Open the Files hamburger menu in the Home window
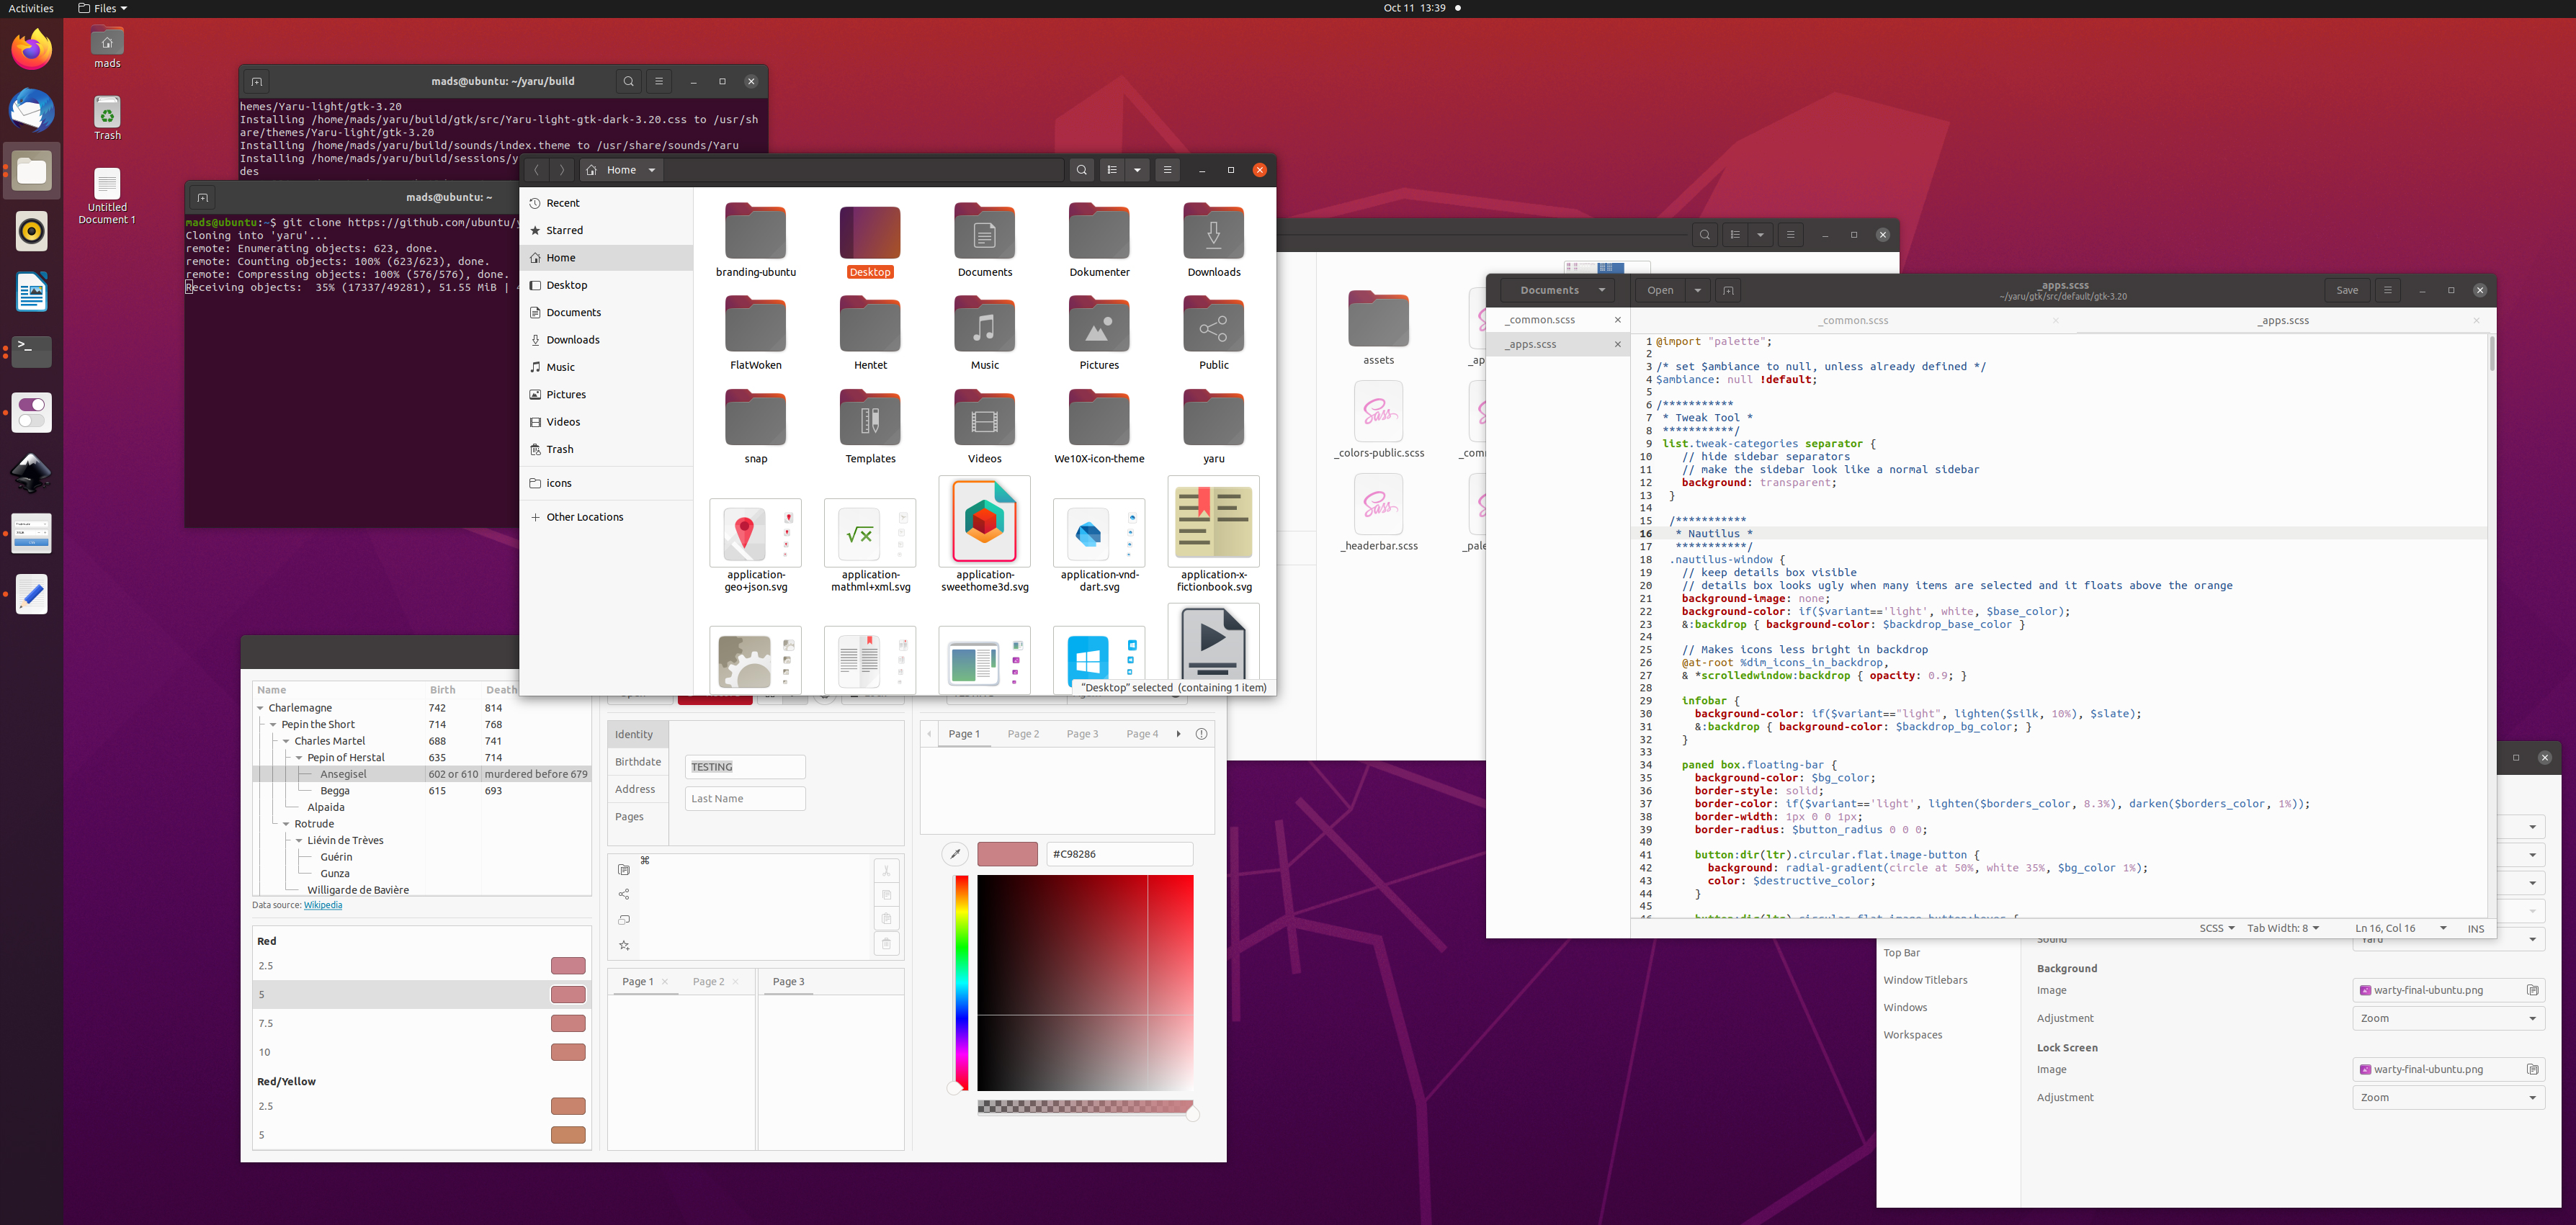This screenshot has width=2576, height=1225. pyautogui.click(x=1167, y=170)
